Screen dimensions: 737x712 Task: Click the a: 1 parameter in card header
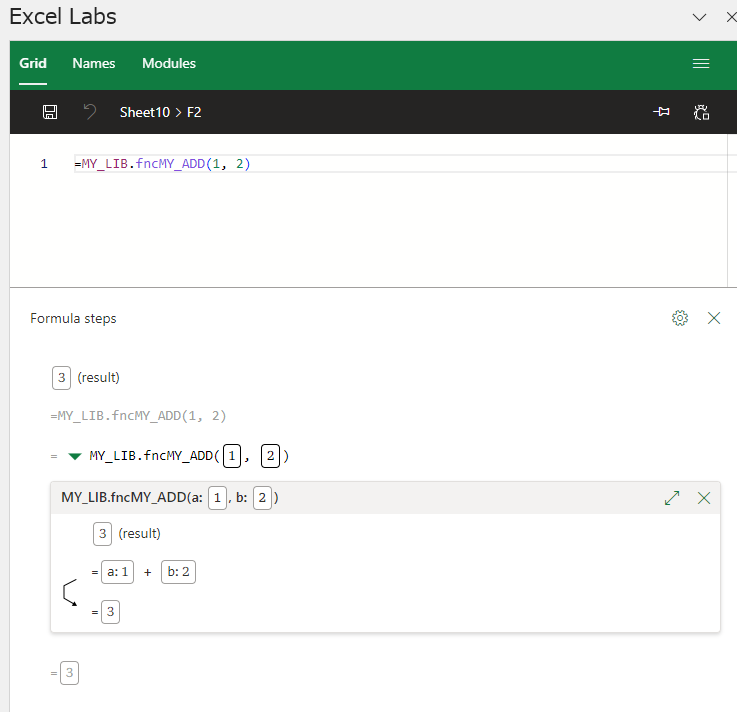click(x=217, y=498)
